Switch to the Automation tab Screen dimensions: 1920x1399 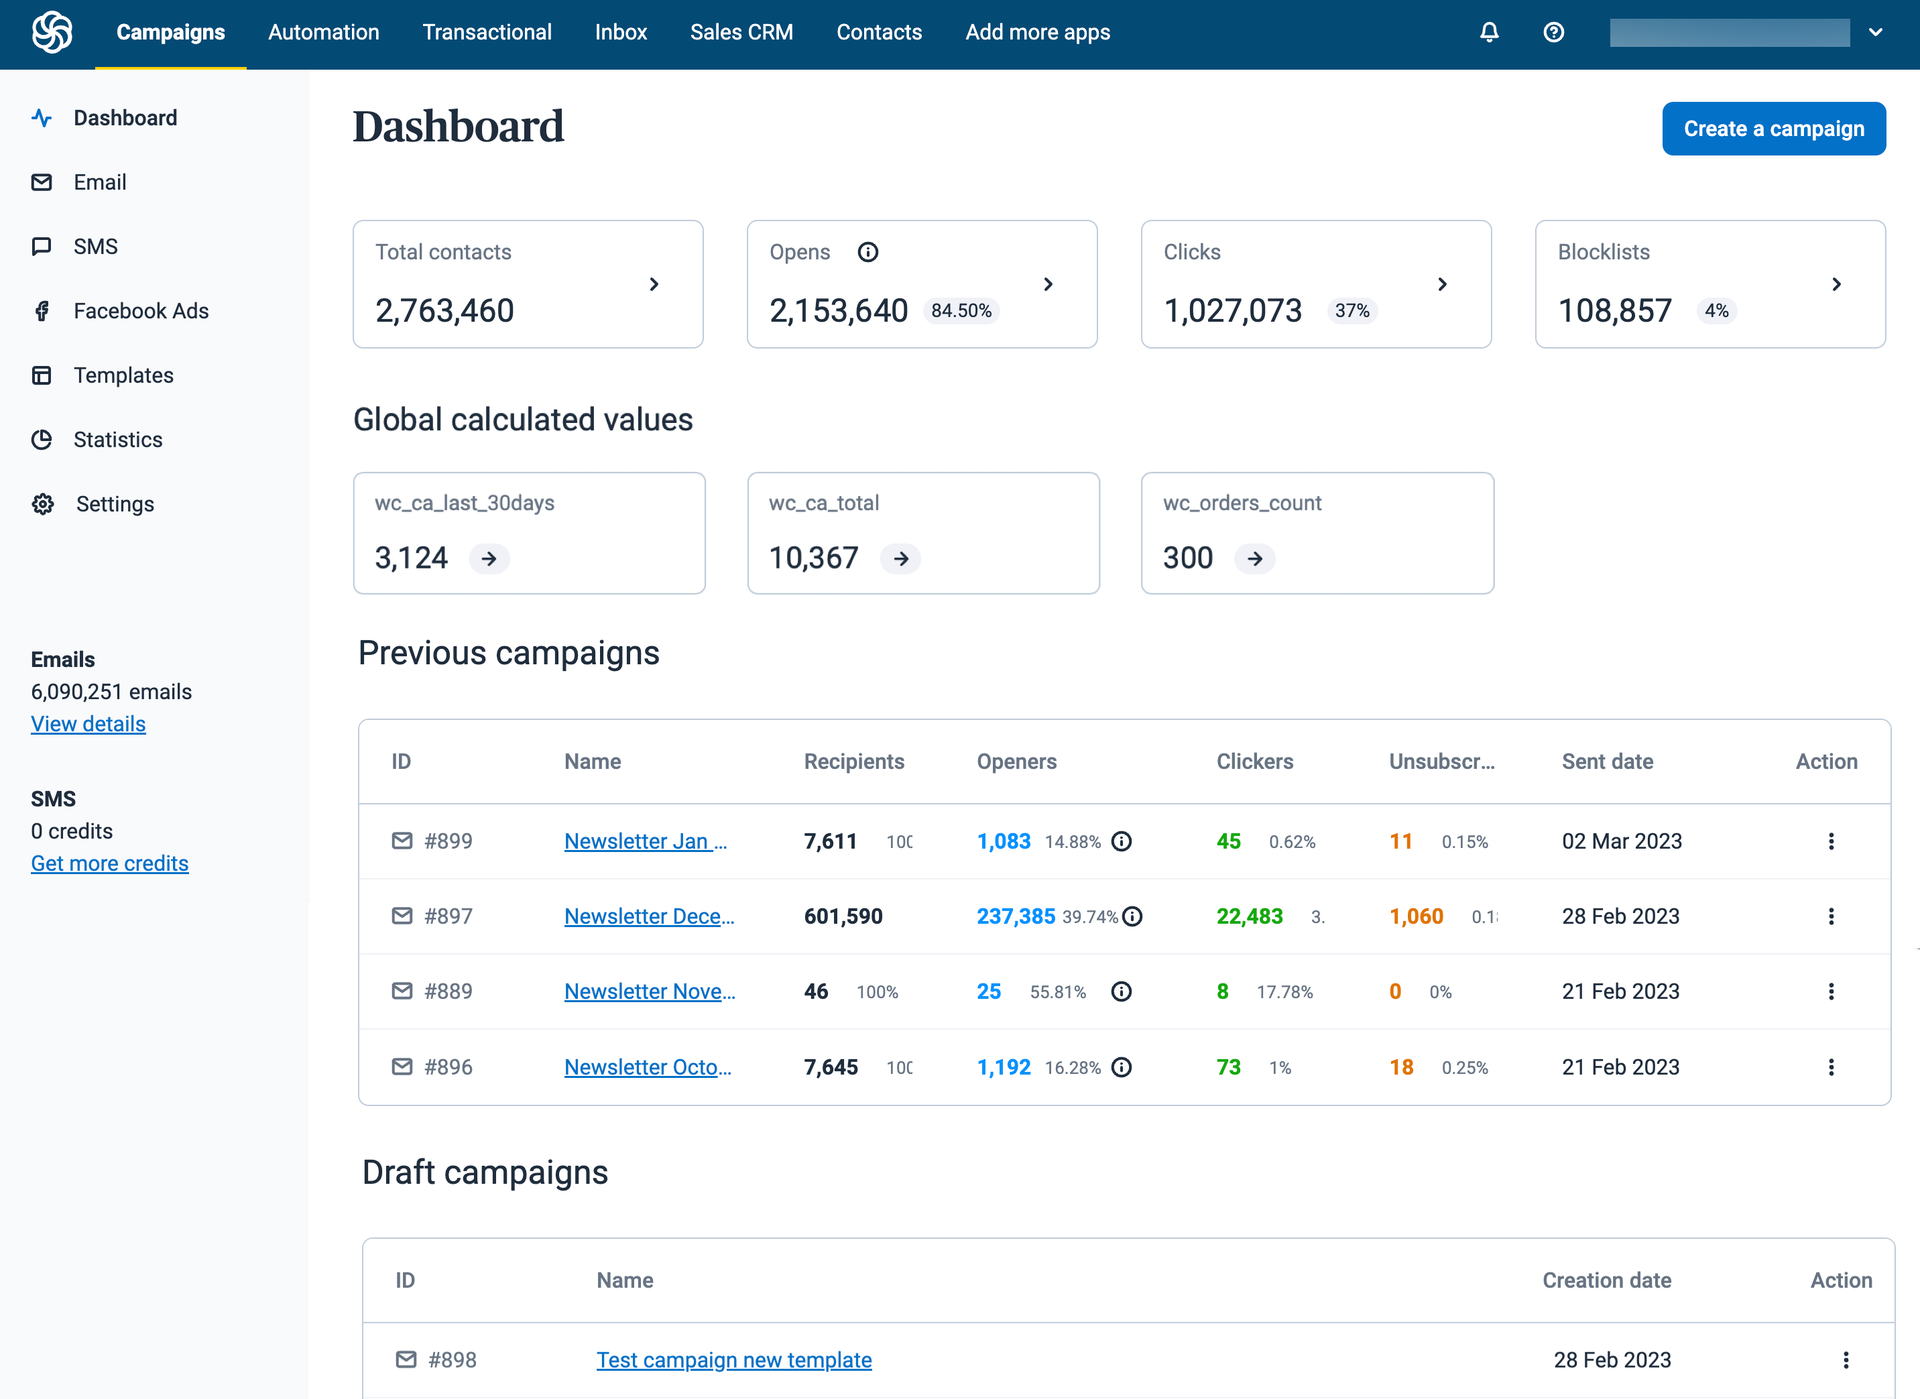[323, 32]
